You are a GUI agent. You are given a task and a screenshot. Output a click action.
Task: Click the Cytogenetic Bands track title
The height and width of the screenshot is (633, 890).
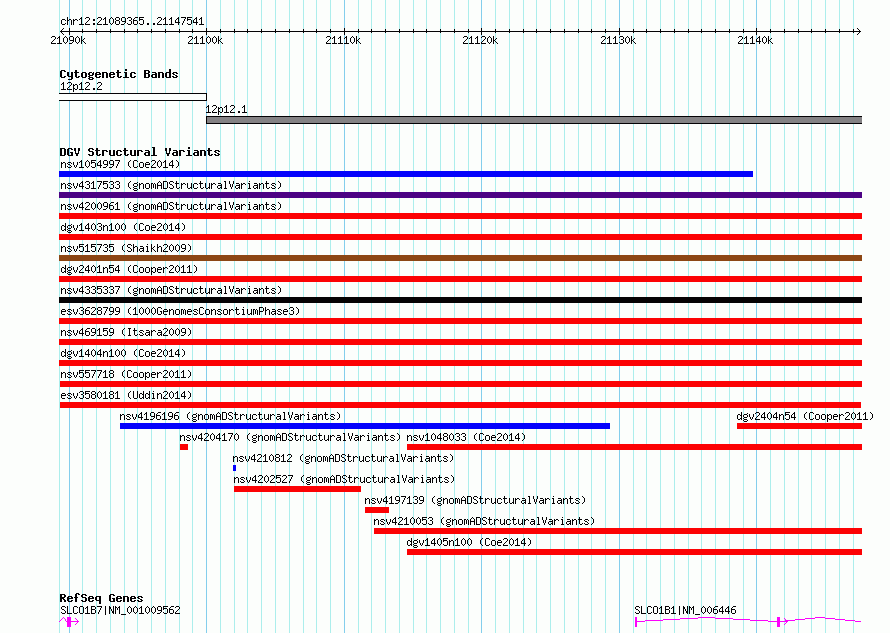(x=119, y=74)
